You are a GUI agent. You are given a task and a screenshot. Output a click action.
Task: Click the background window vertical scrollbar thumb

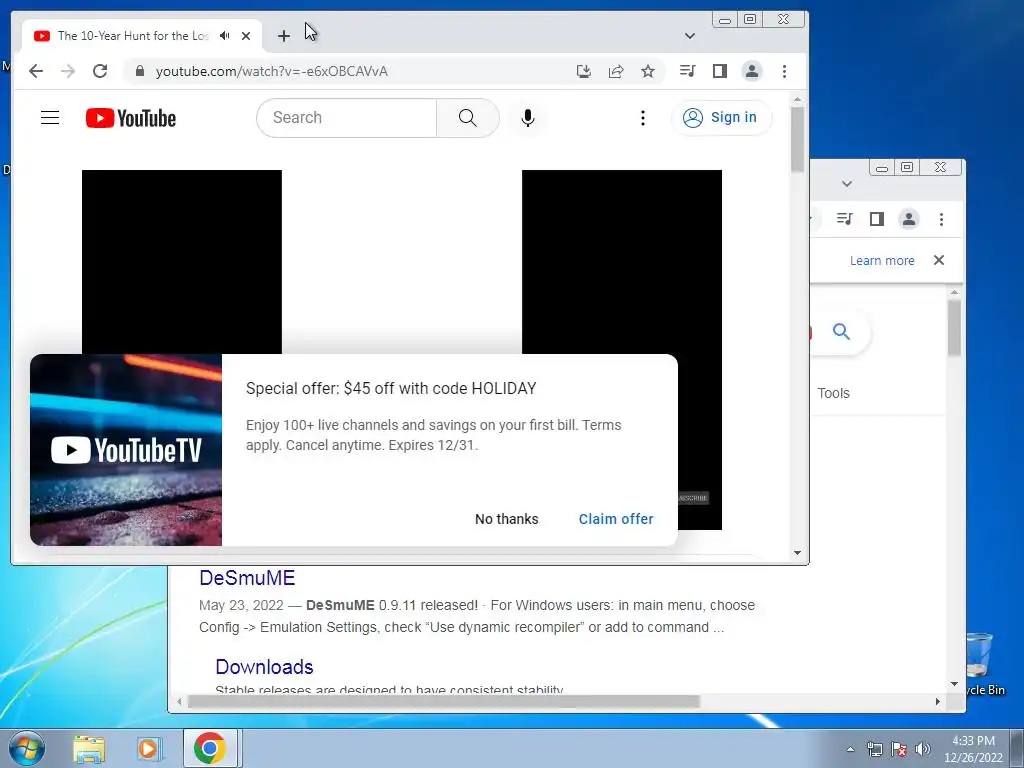point(954,328)
